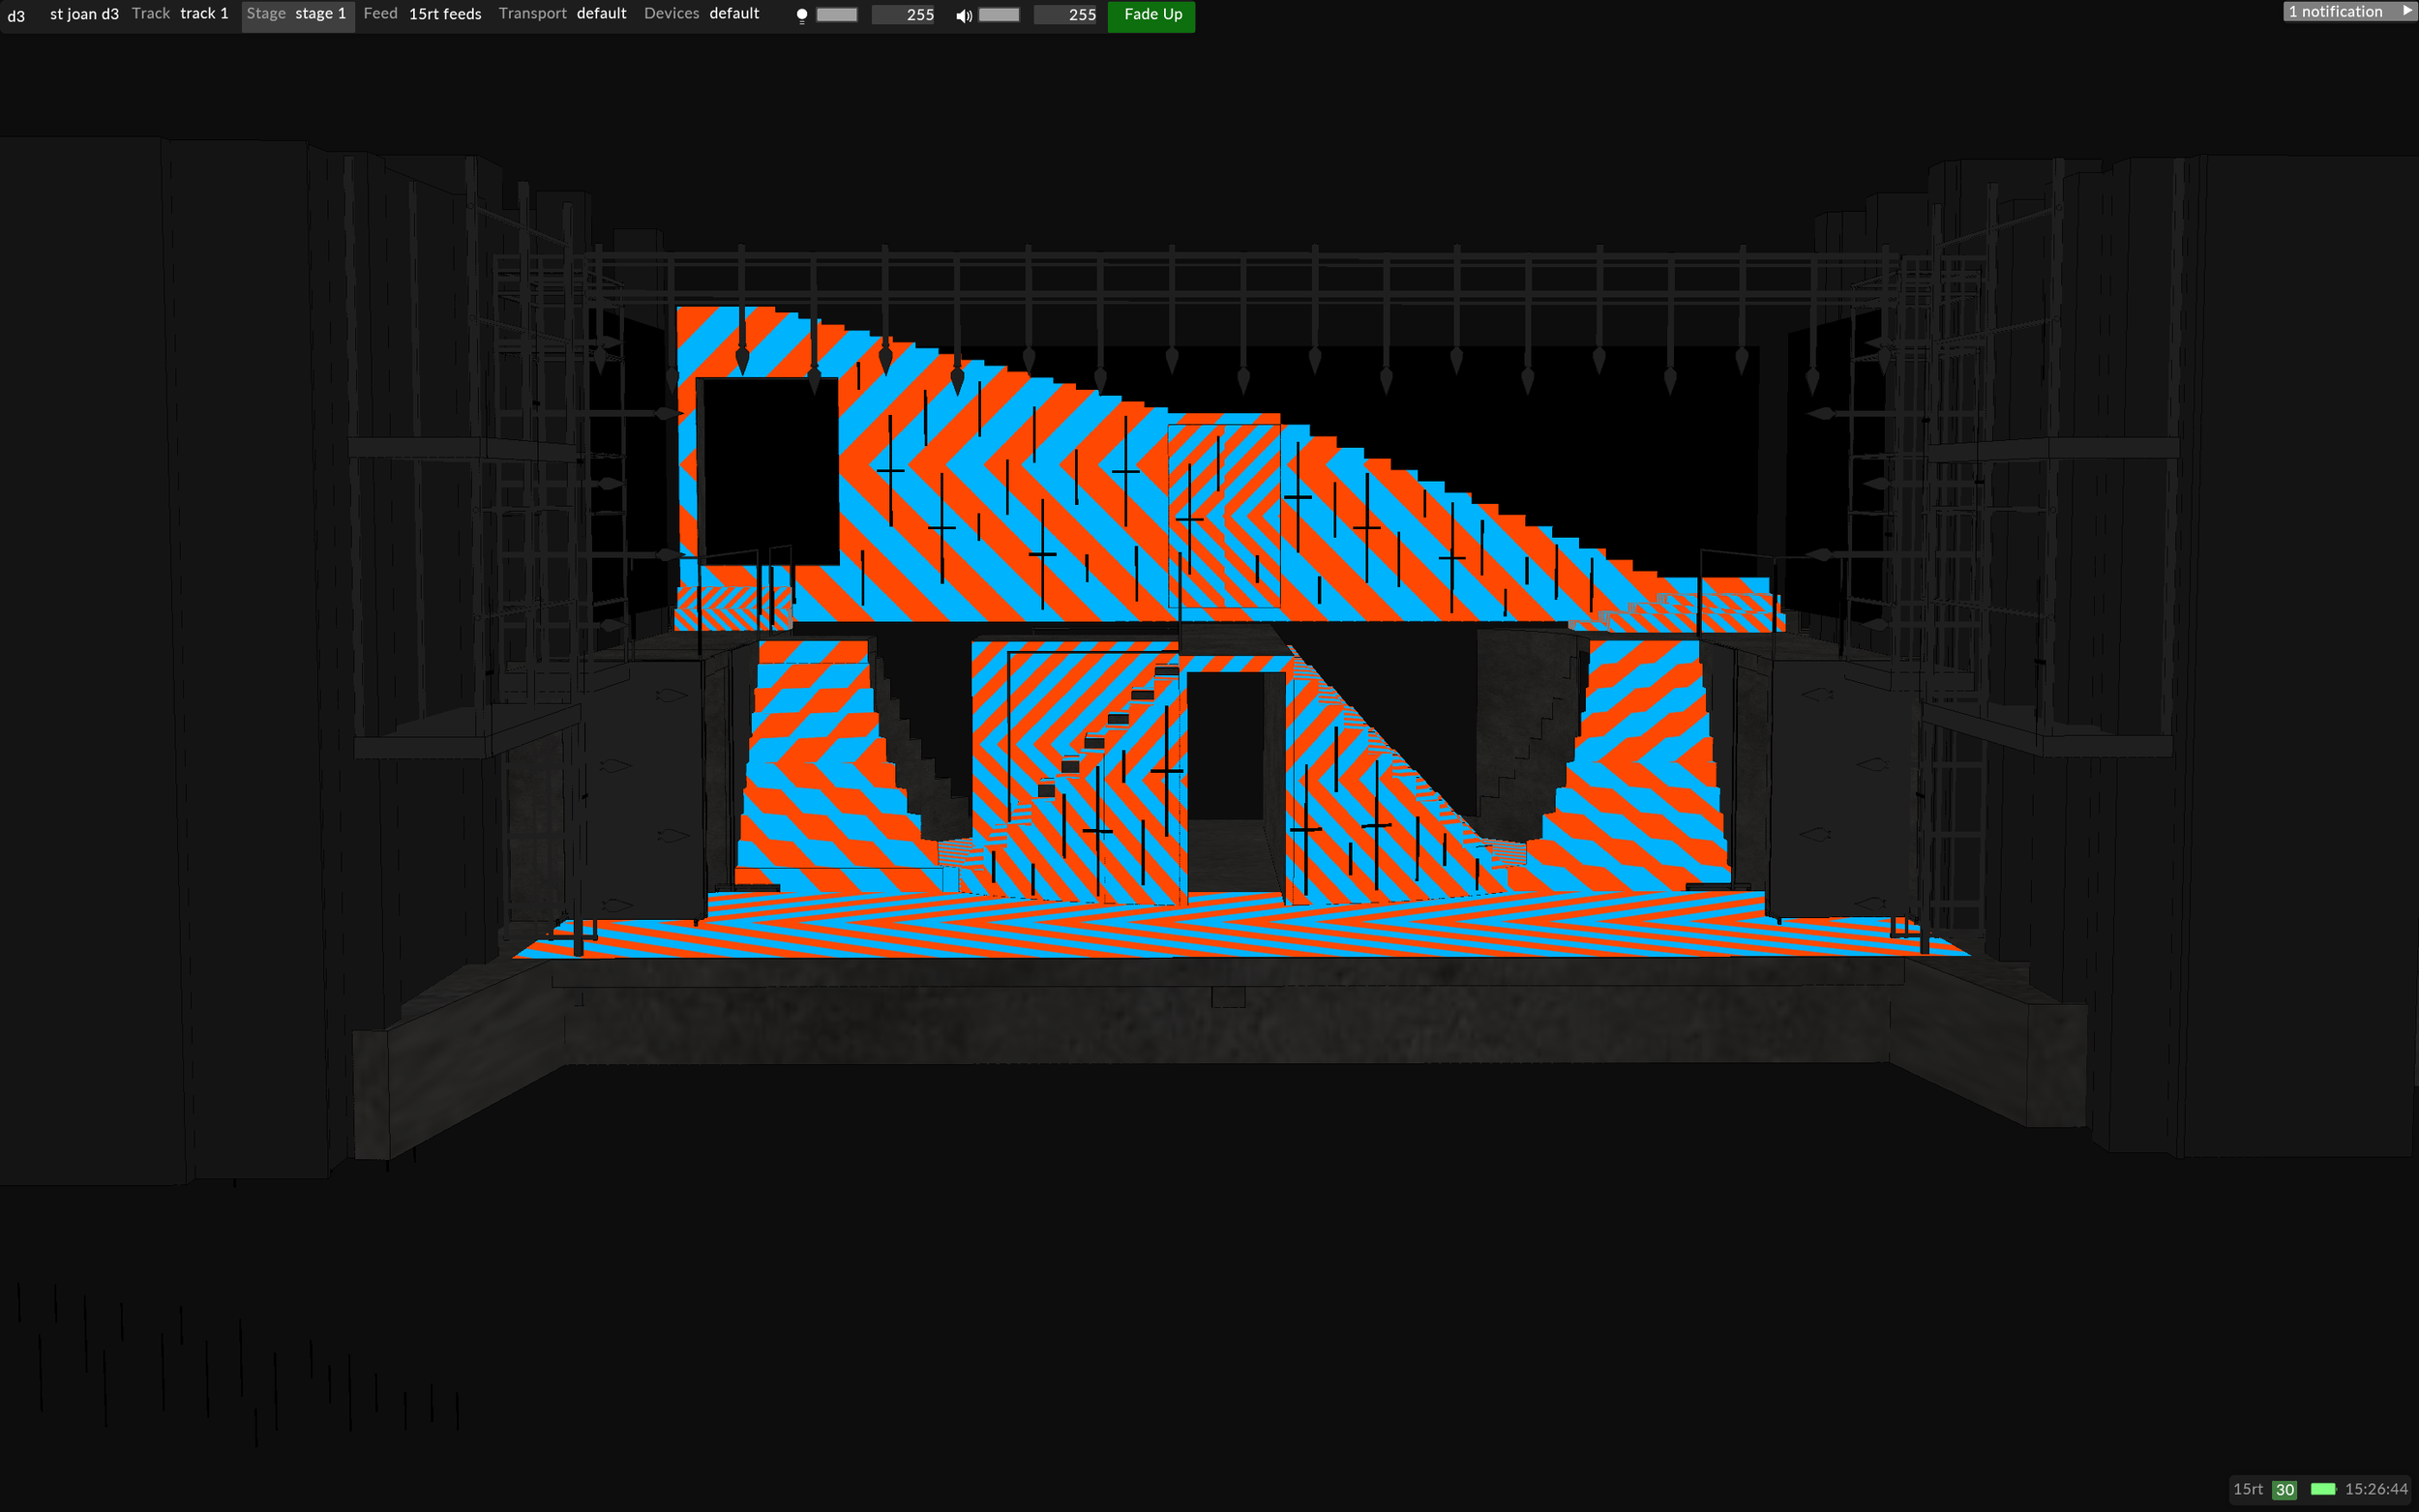Image resolution: width=2419 pixels, height=1512 pixels.
Task: Open the Feed '15rt feeds' menu
Action: [422, 14]
